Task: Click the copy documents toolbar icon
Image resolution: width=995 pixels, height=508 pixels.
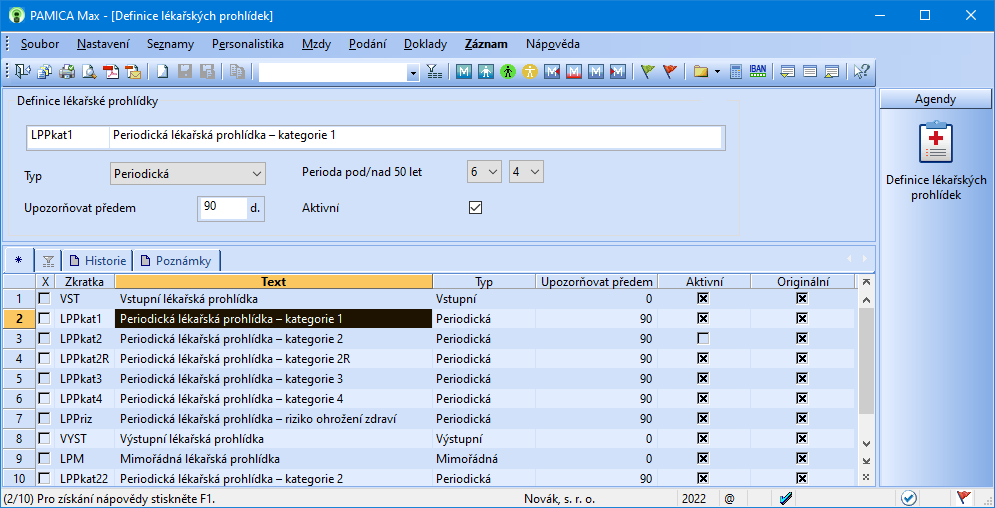Action: click(45, 72)
